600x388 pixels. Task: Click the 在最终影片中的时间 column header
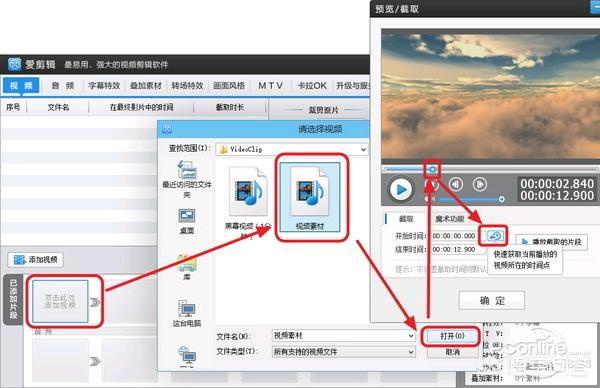pos(141,107)
